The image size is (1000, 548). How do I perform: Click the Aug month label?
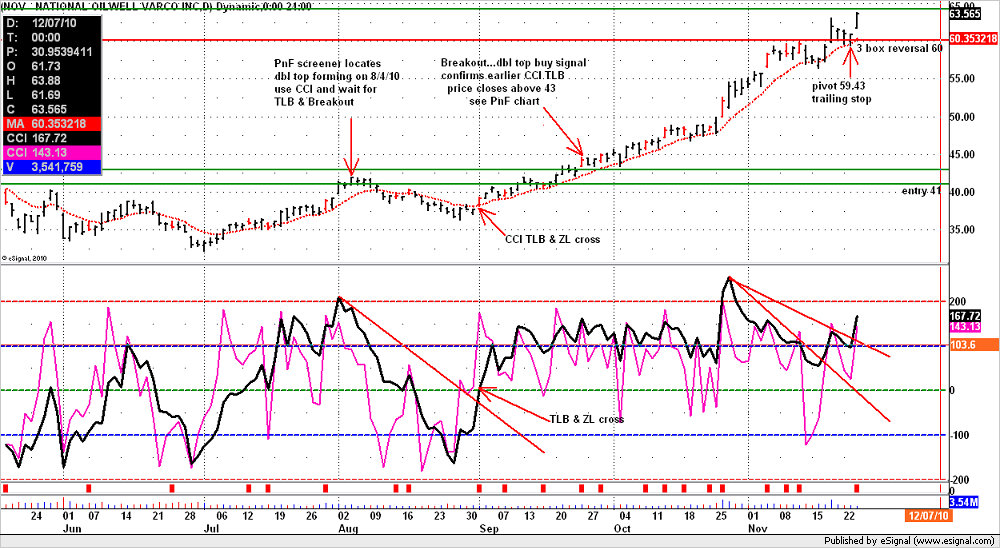pyautogui.click(x=348, y=529)
